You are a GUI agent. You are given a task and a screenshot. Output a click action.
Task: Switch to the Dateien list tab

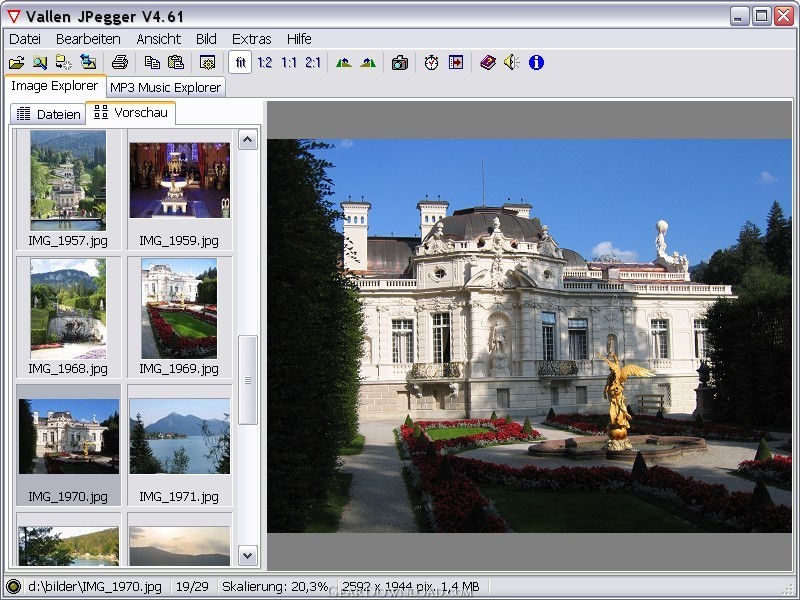point(48,114)
